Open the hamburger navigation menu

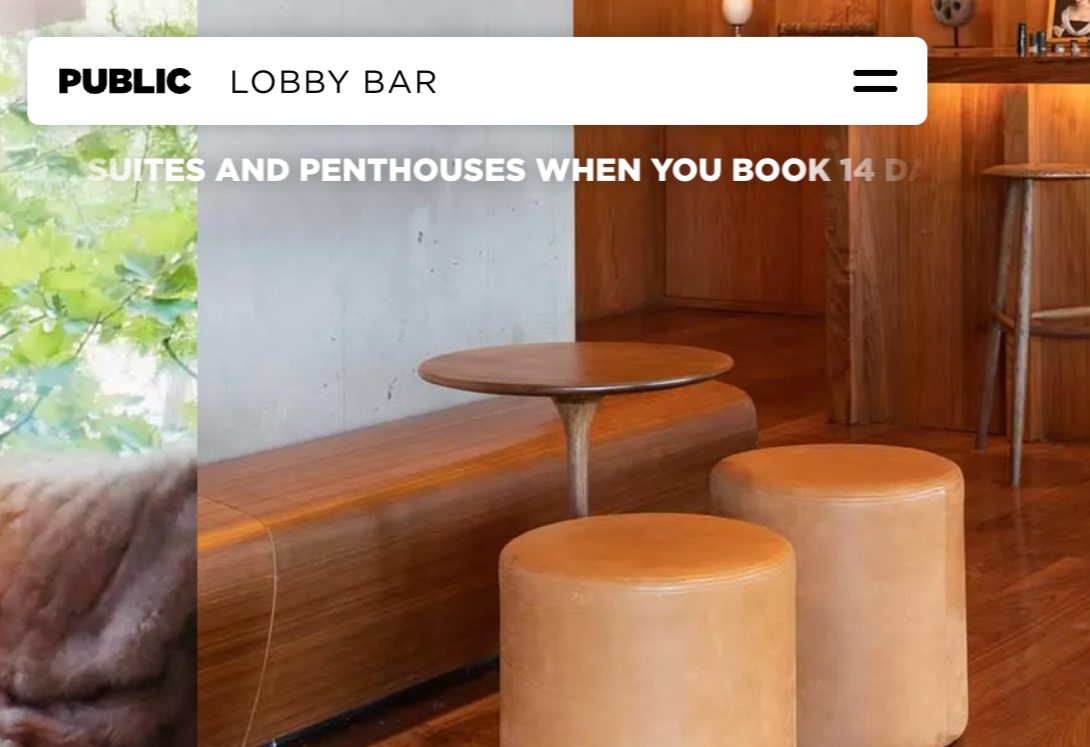coord(875,81)
